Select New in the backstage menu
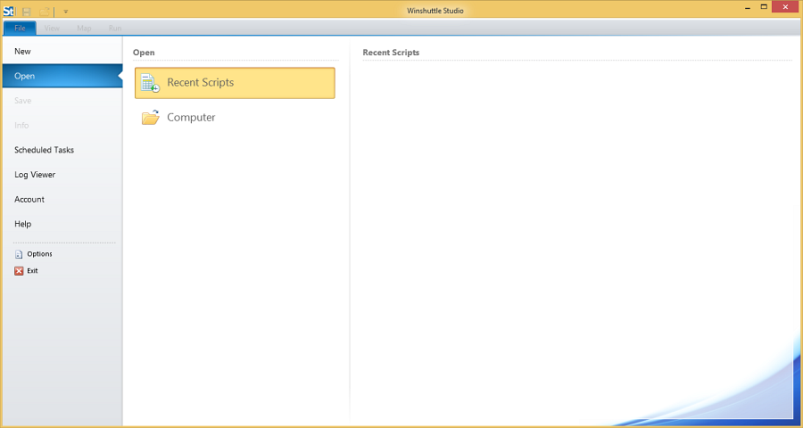803x428 pixels. tap(22, 51)
